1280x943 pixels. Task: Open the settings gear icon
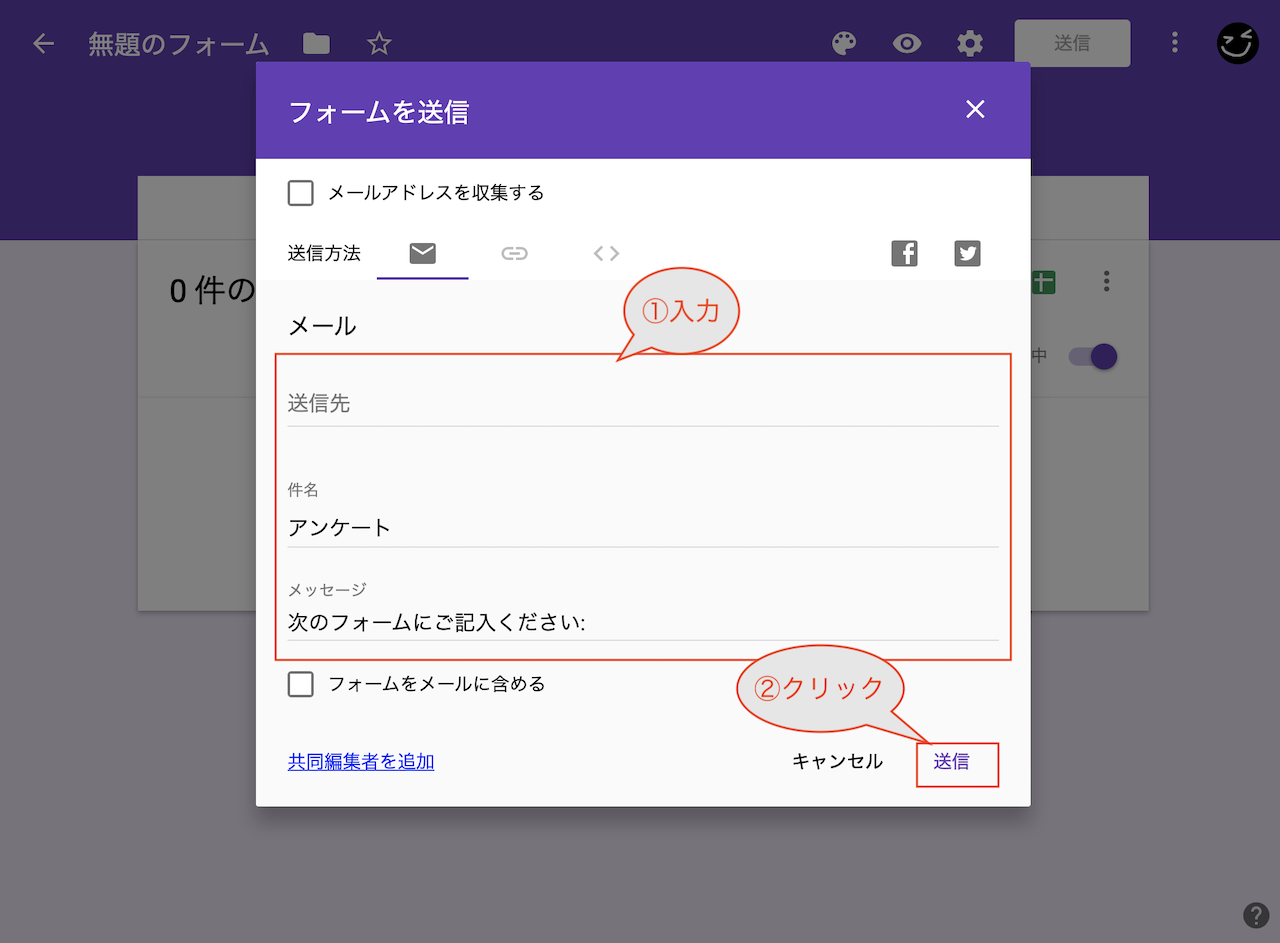coord(970,43)
